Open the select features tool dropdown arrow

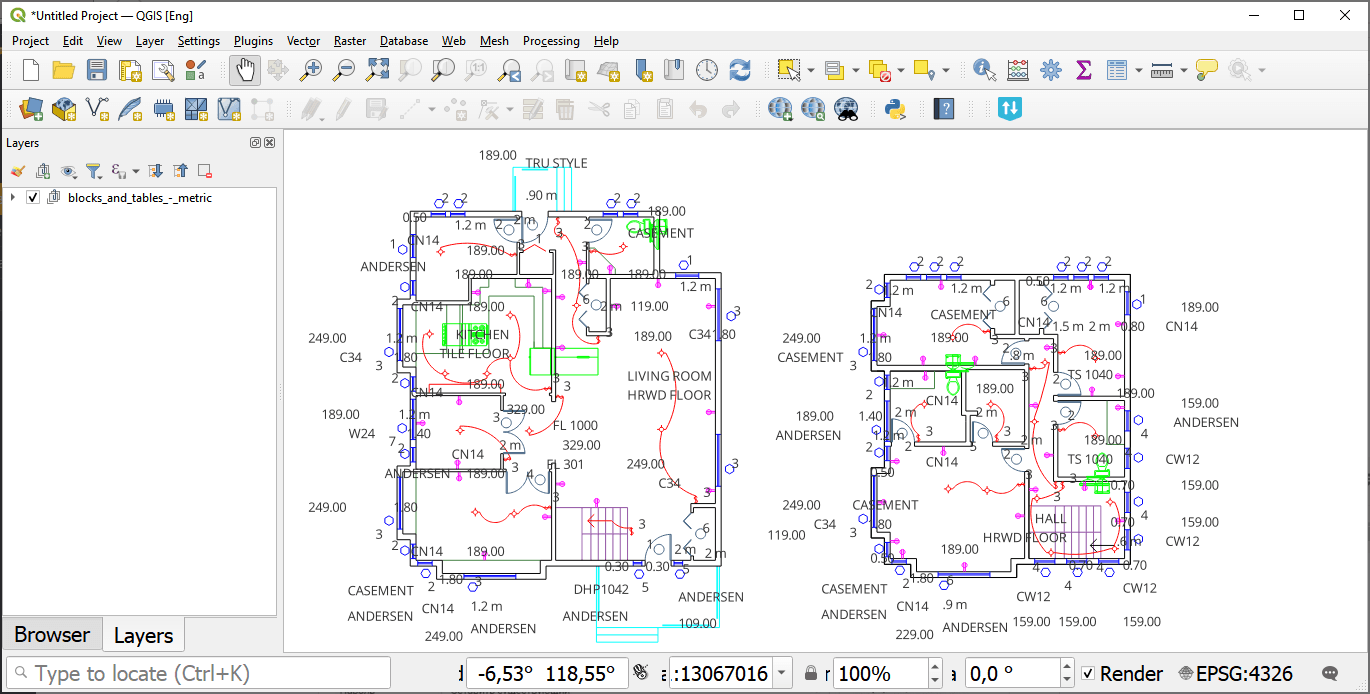click(x=810, y=71)
